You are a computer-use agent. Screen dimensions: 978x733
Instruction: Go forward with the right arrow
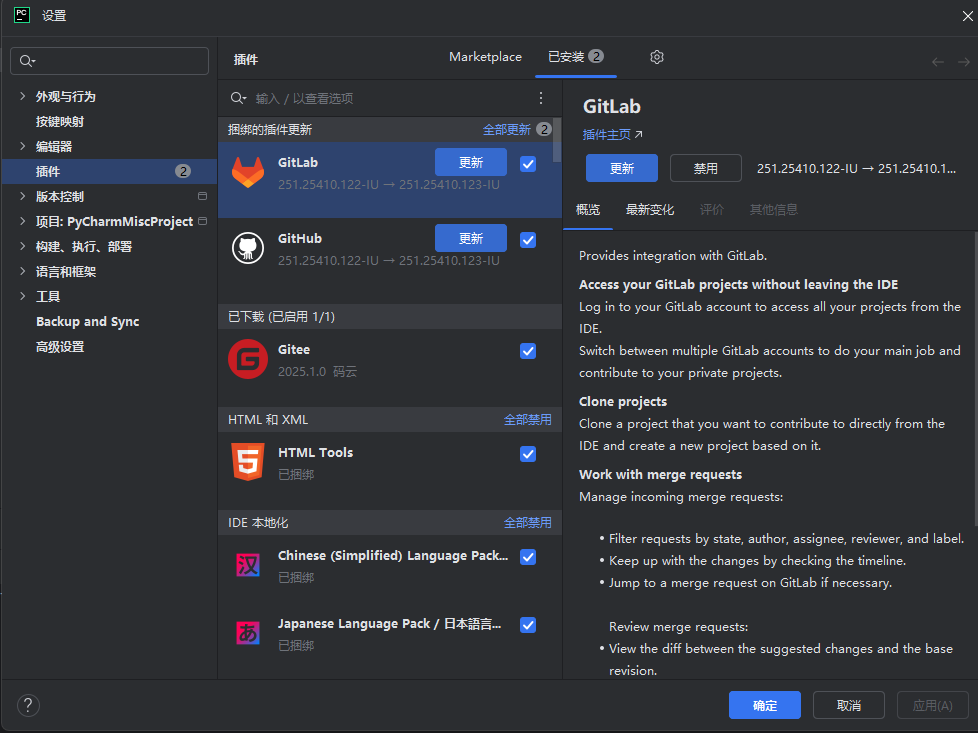[964, 62]
